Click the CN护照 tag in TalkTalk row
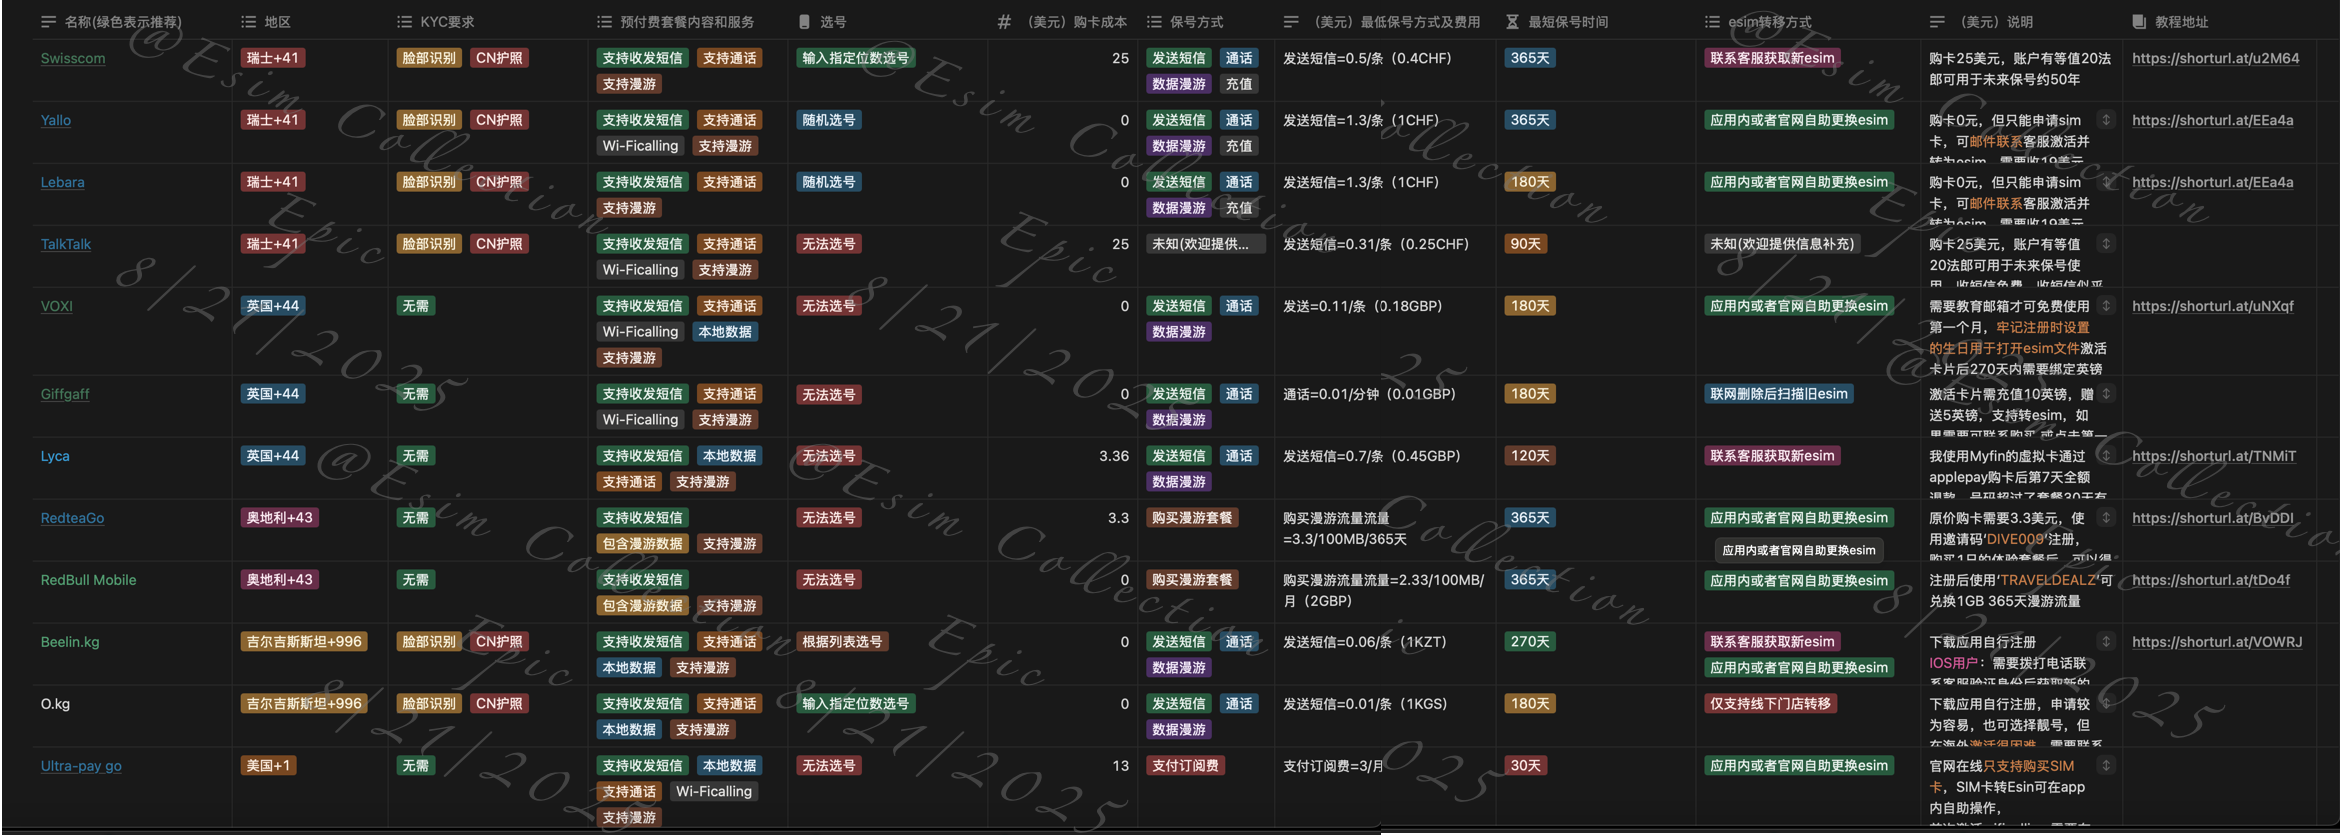Image resolution: width=2340 pixels, height=835 pixels. 499,244
